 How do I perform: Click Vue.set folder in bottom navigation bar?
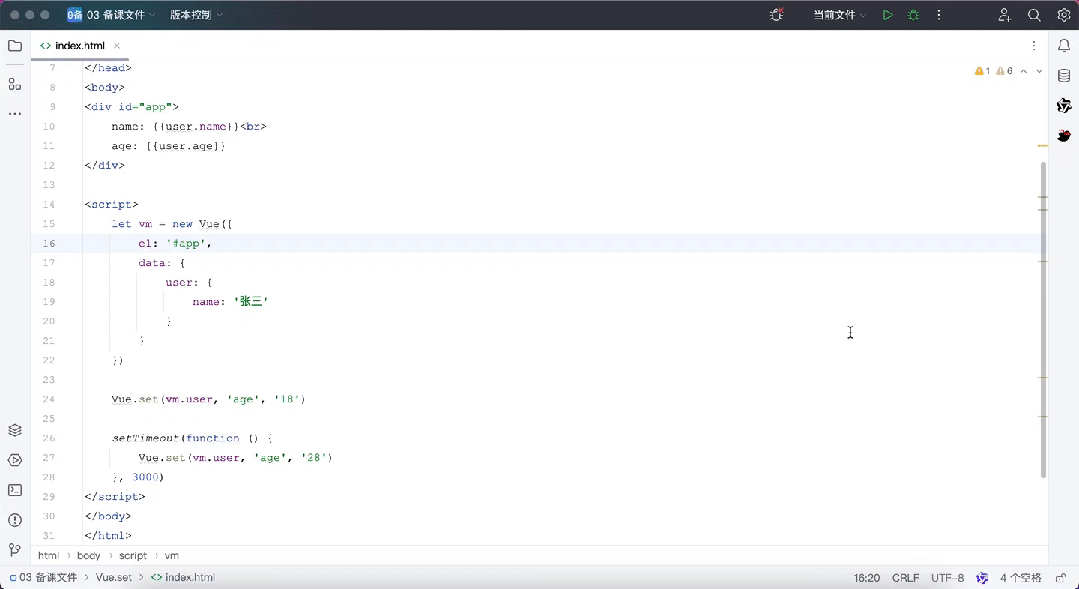click(x=114, y=578)
